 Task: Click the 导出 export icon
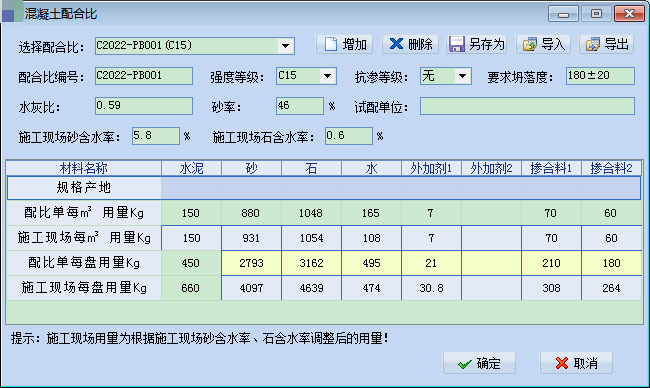(x=592, y=44)
